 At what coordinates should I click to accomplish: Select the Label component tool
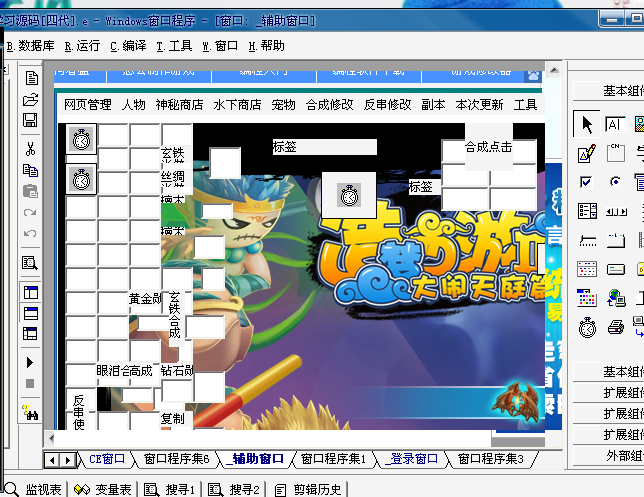click(615, 124)
